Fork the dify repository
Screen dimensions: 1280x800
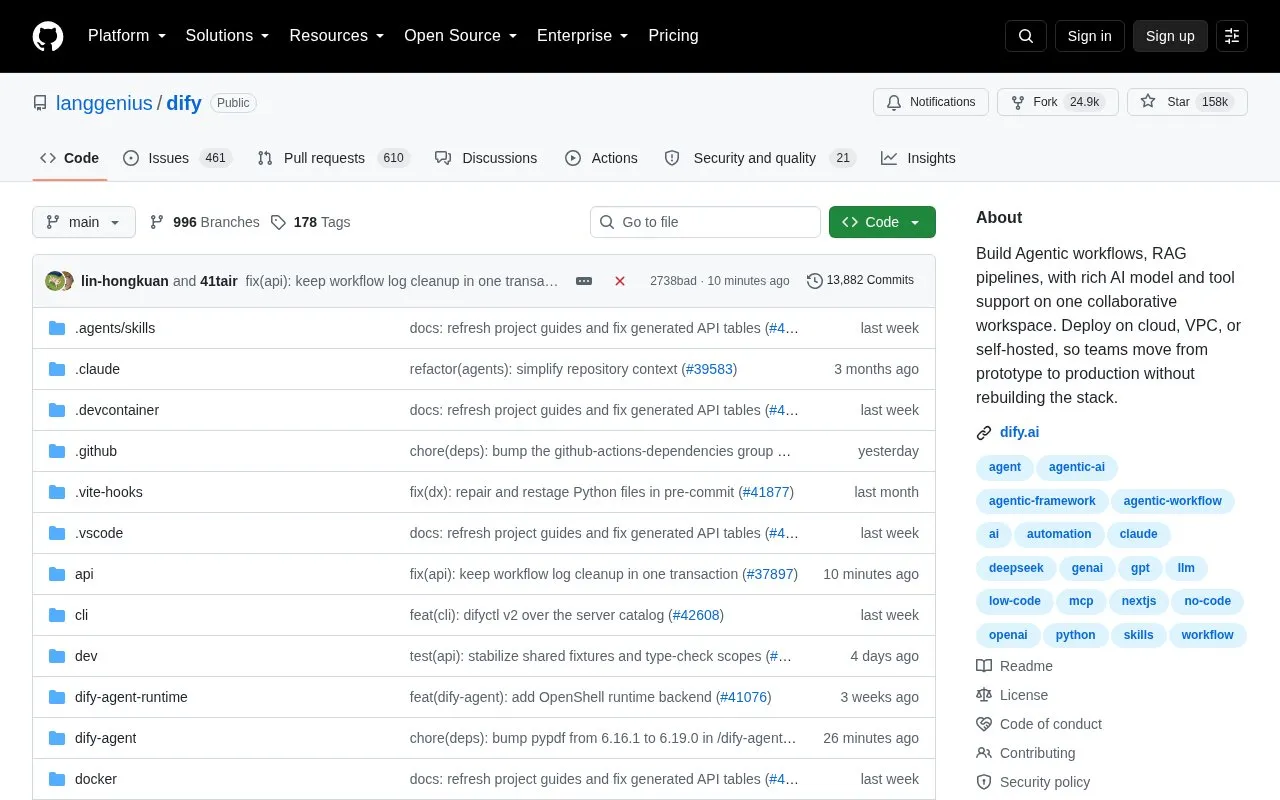click(x=1057, y=102)
